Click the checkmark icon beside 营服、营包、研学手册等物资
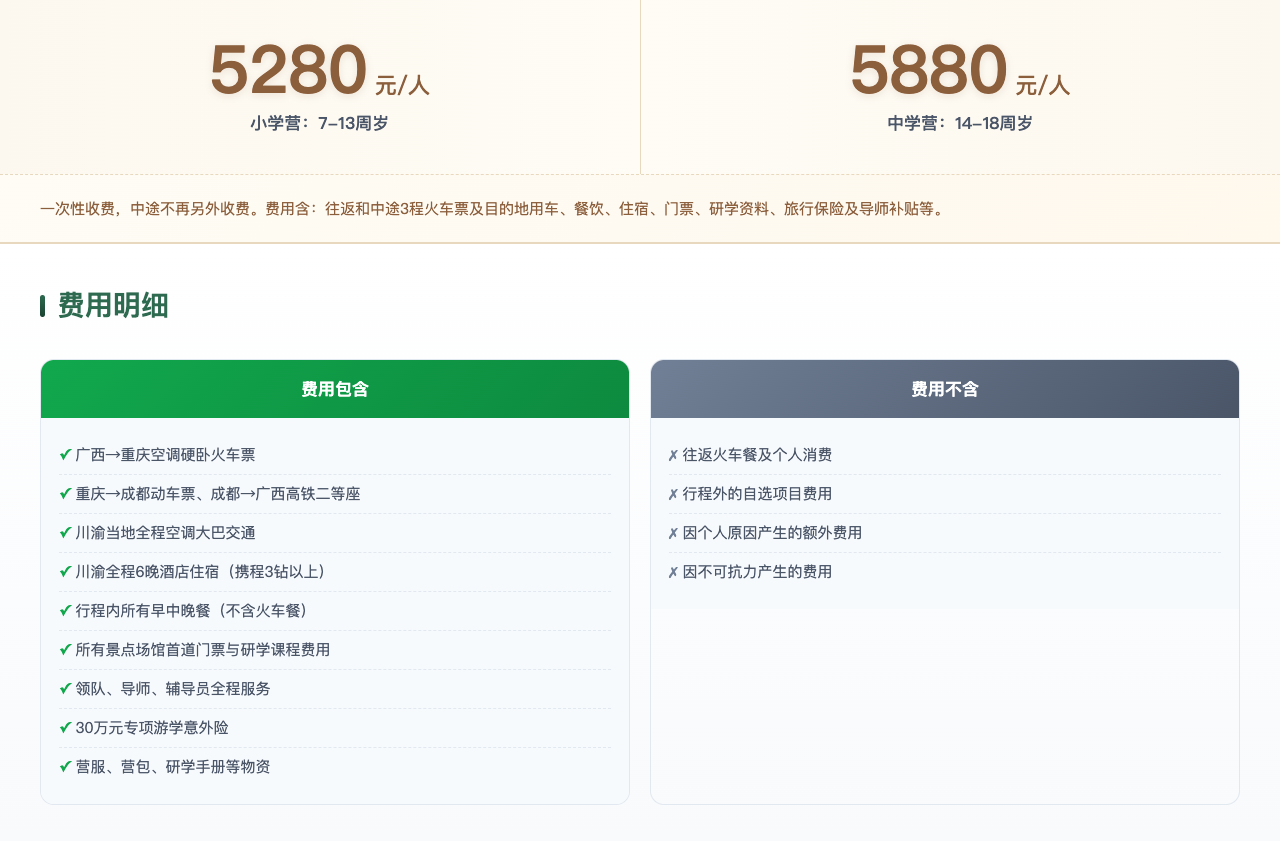 point(65,767)
